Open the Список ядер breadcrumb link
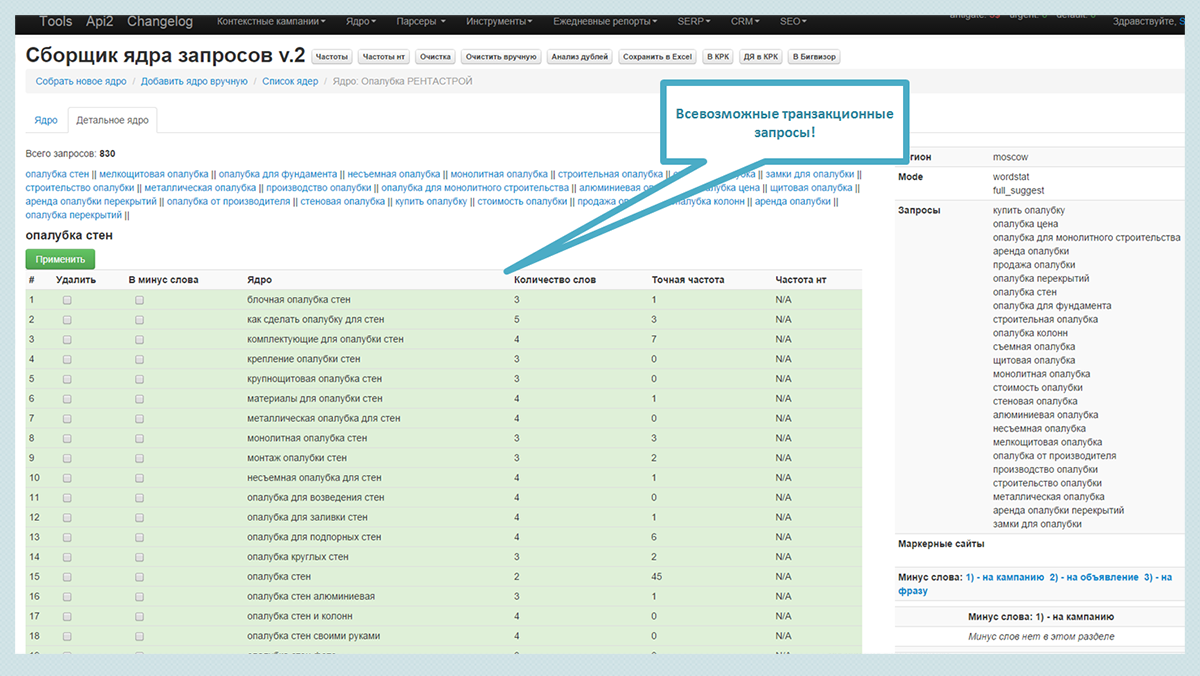 pyautogui.click(x=290, y=81)
